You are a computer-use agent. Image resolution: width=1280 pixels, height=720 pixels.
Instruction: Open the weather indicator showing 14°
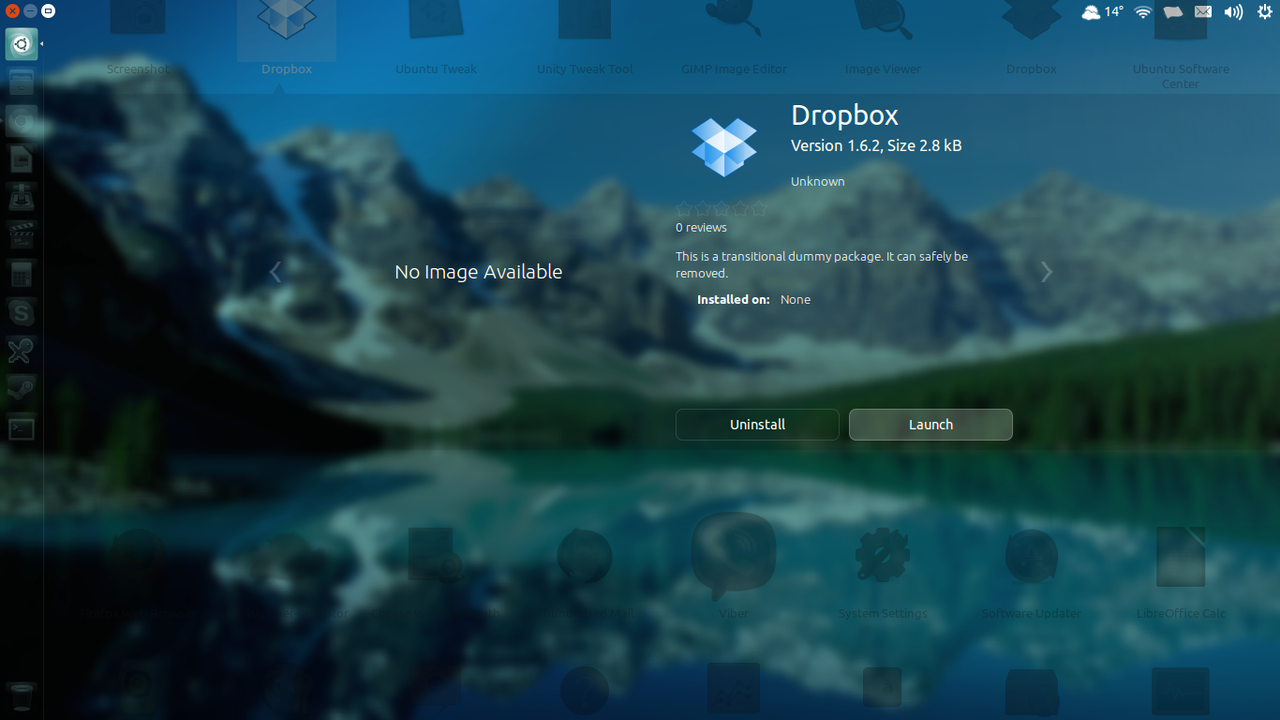point(1102,12)
